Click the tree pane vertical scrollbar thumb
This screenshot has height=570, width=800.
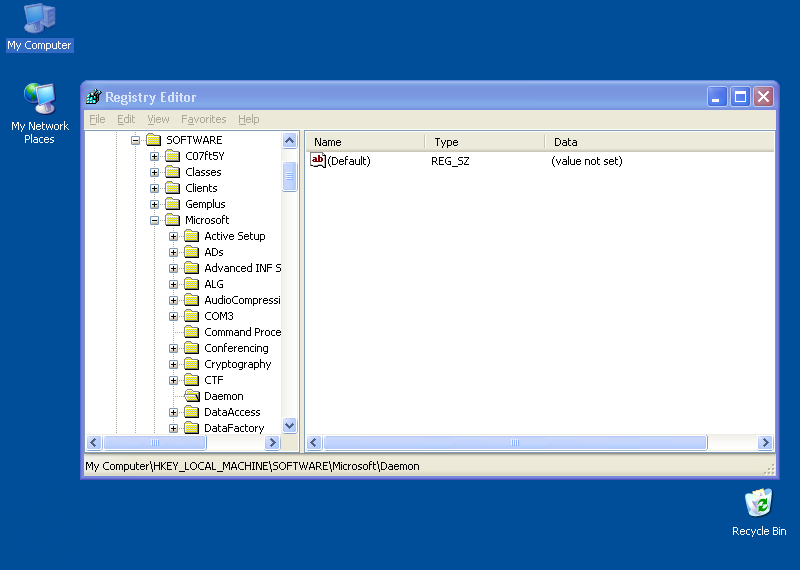[289, 177]
